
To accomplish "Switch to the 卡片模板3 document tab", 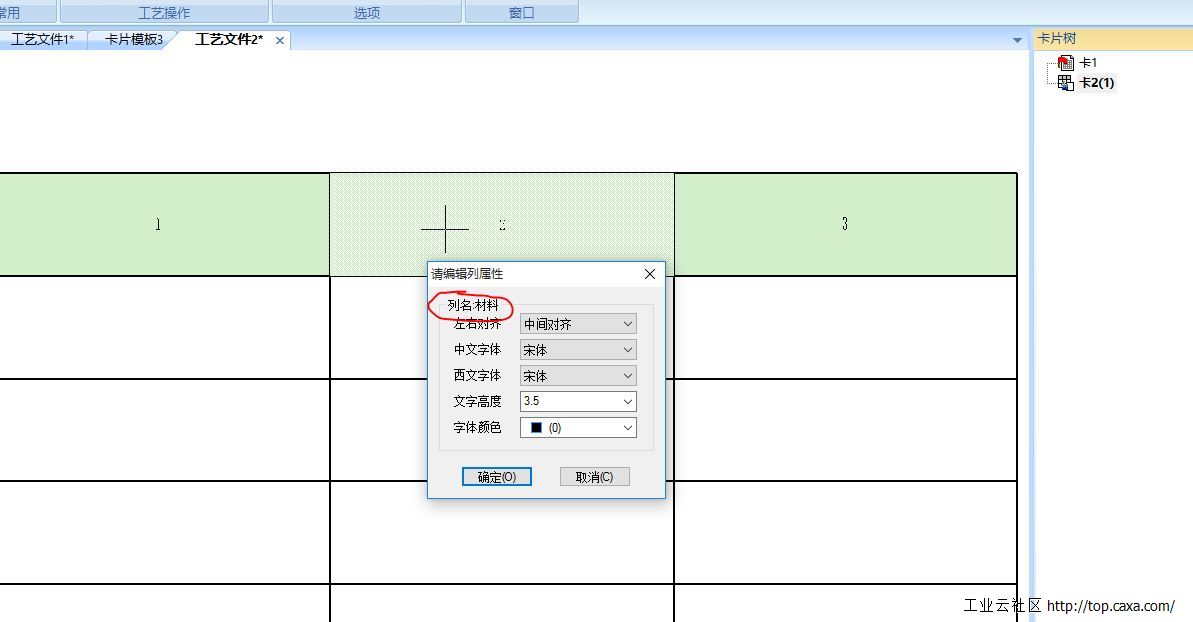I will (134, 40).
